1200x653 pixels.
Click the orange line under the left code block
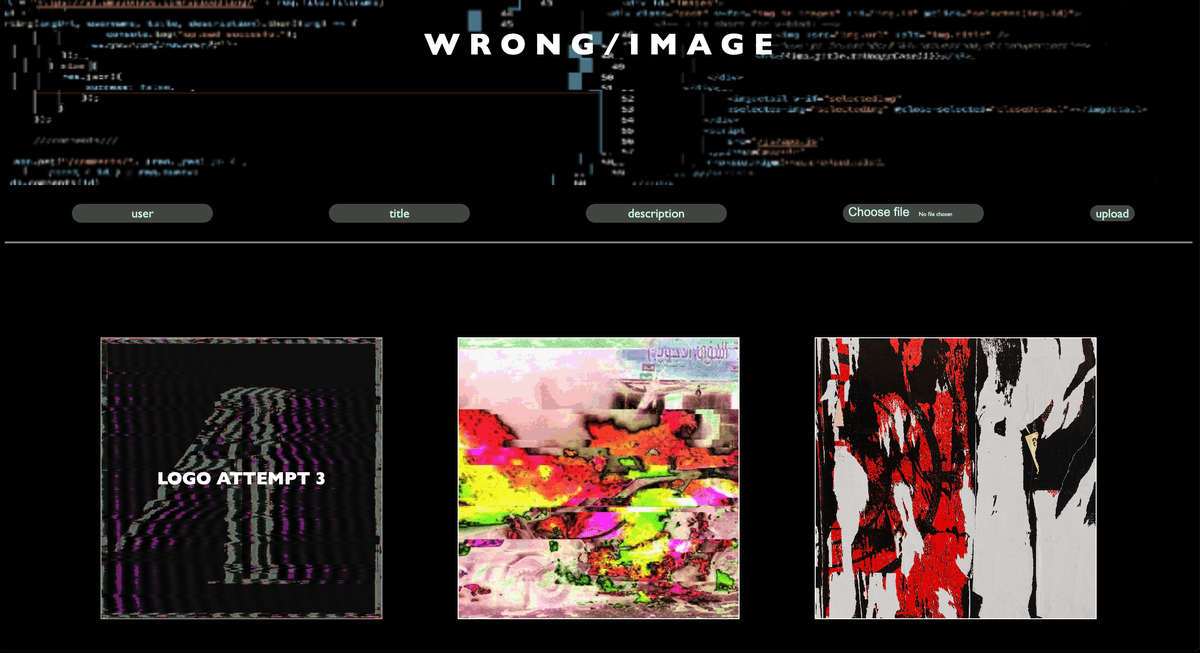[300, 93]
